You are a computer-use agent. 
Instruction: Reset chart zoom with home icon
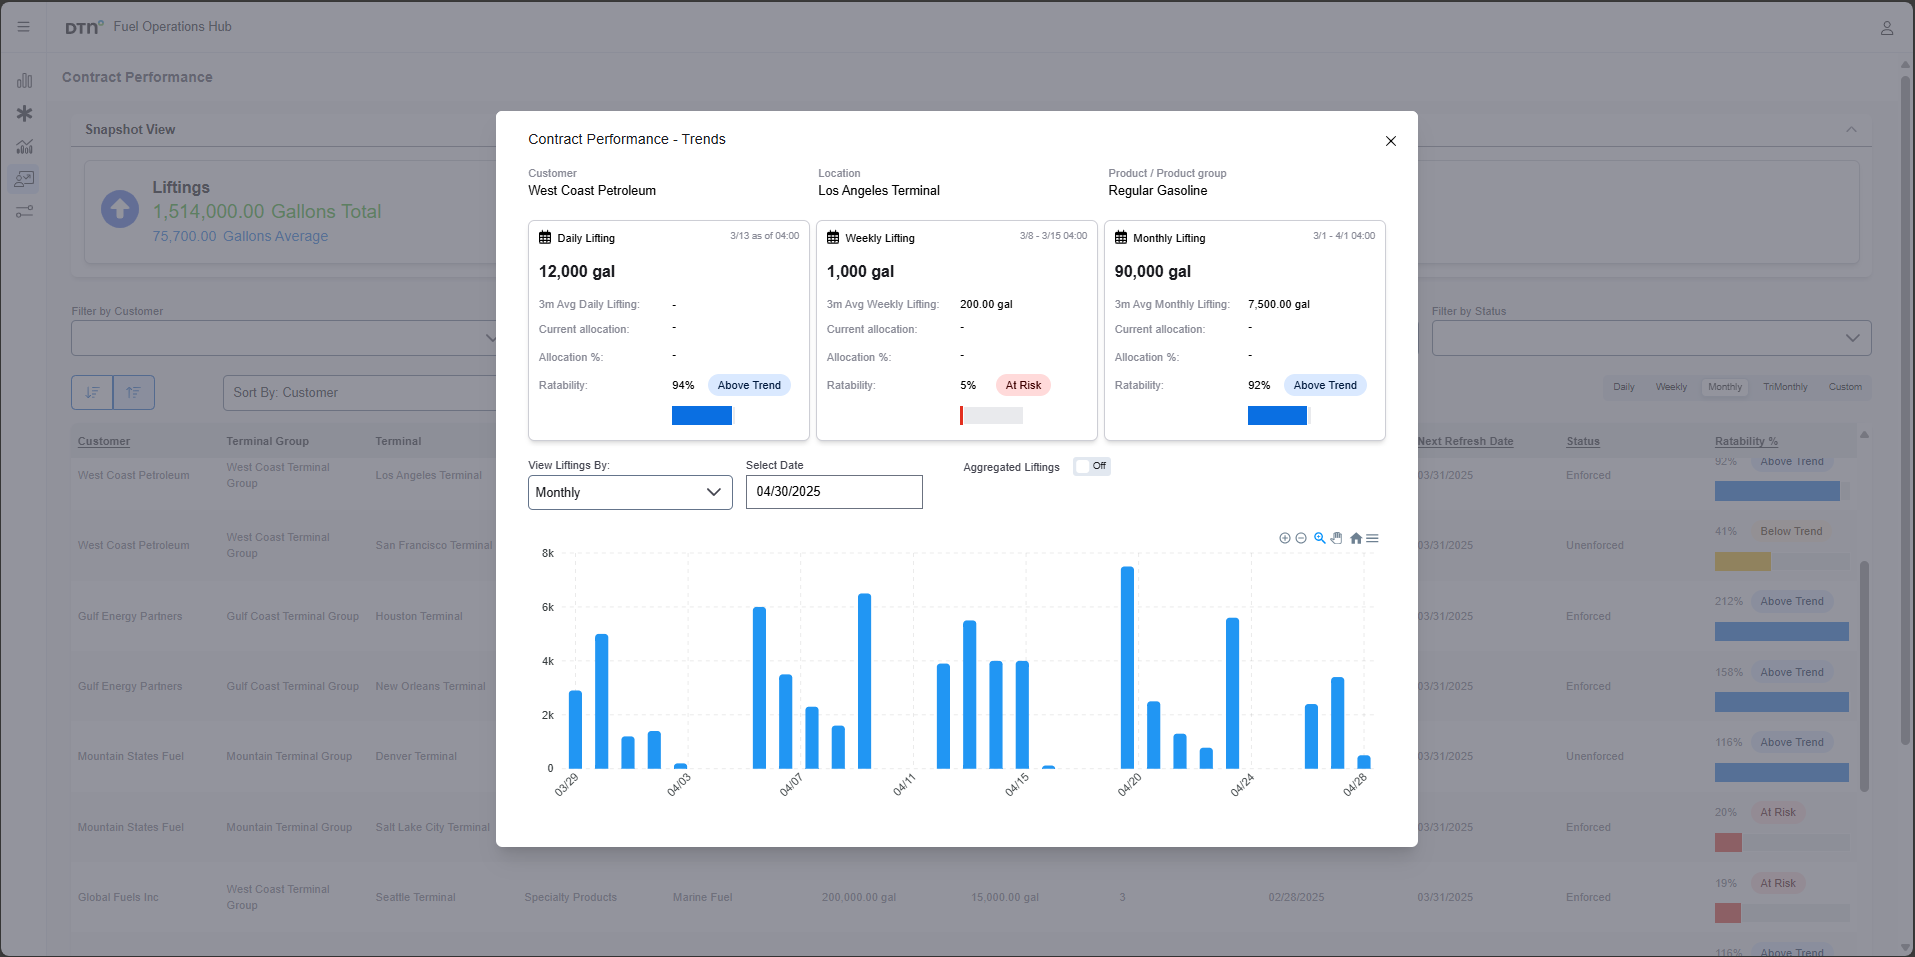click(x=1356, y=538)
